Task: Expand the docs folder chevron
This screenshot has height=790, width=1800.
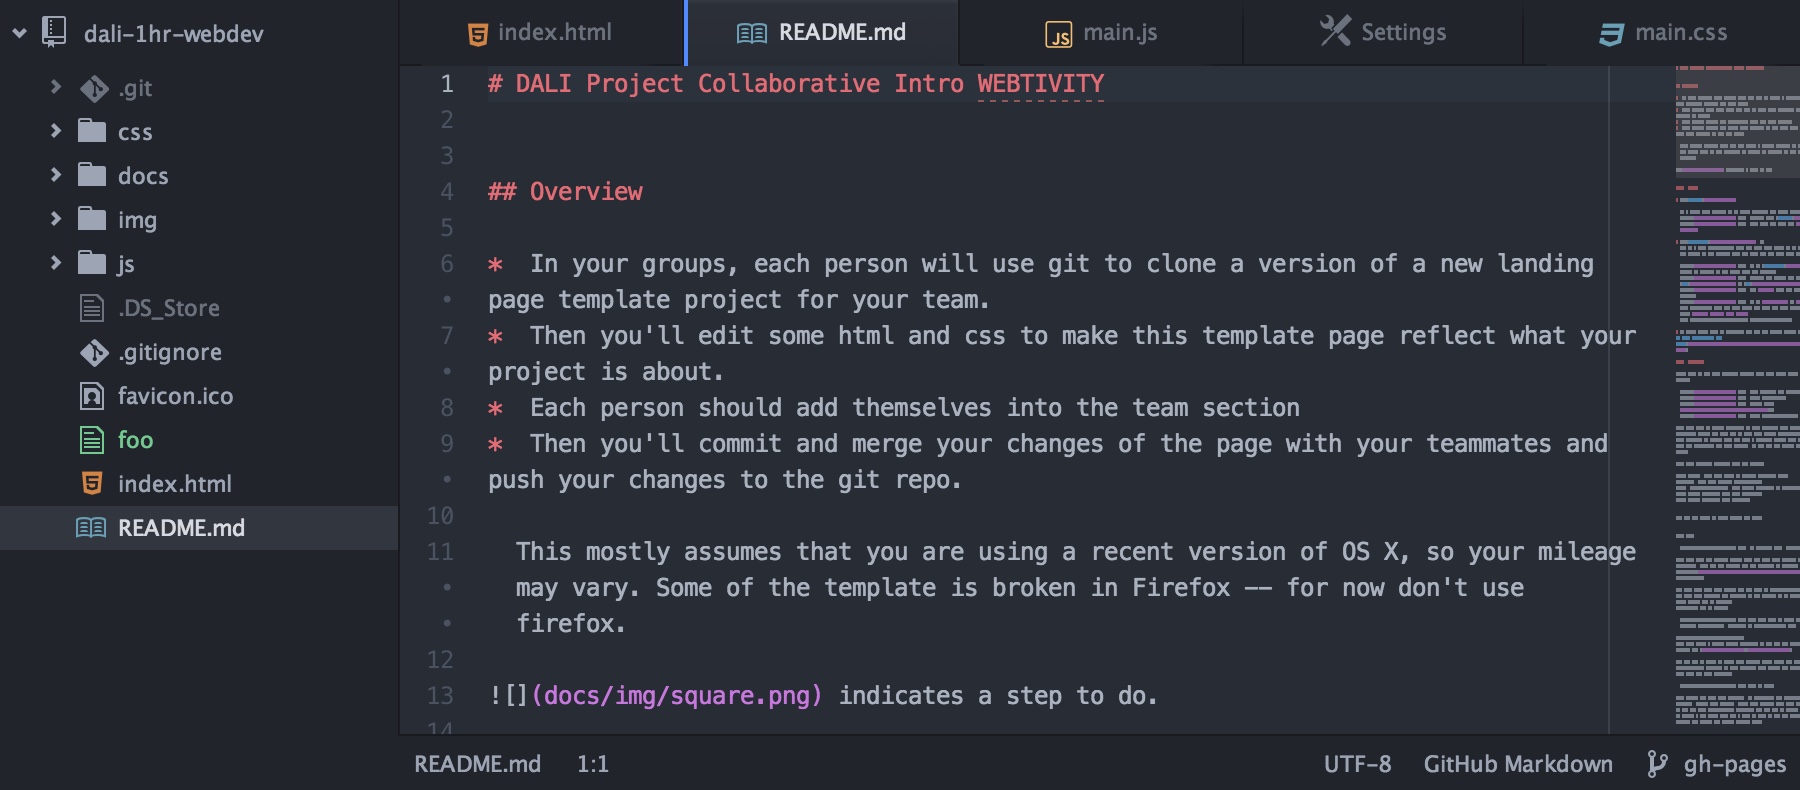Action: tap(56, 175)
